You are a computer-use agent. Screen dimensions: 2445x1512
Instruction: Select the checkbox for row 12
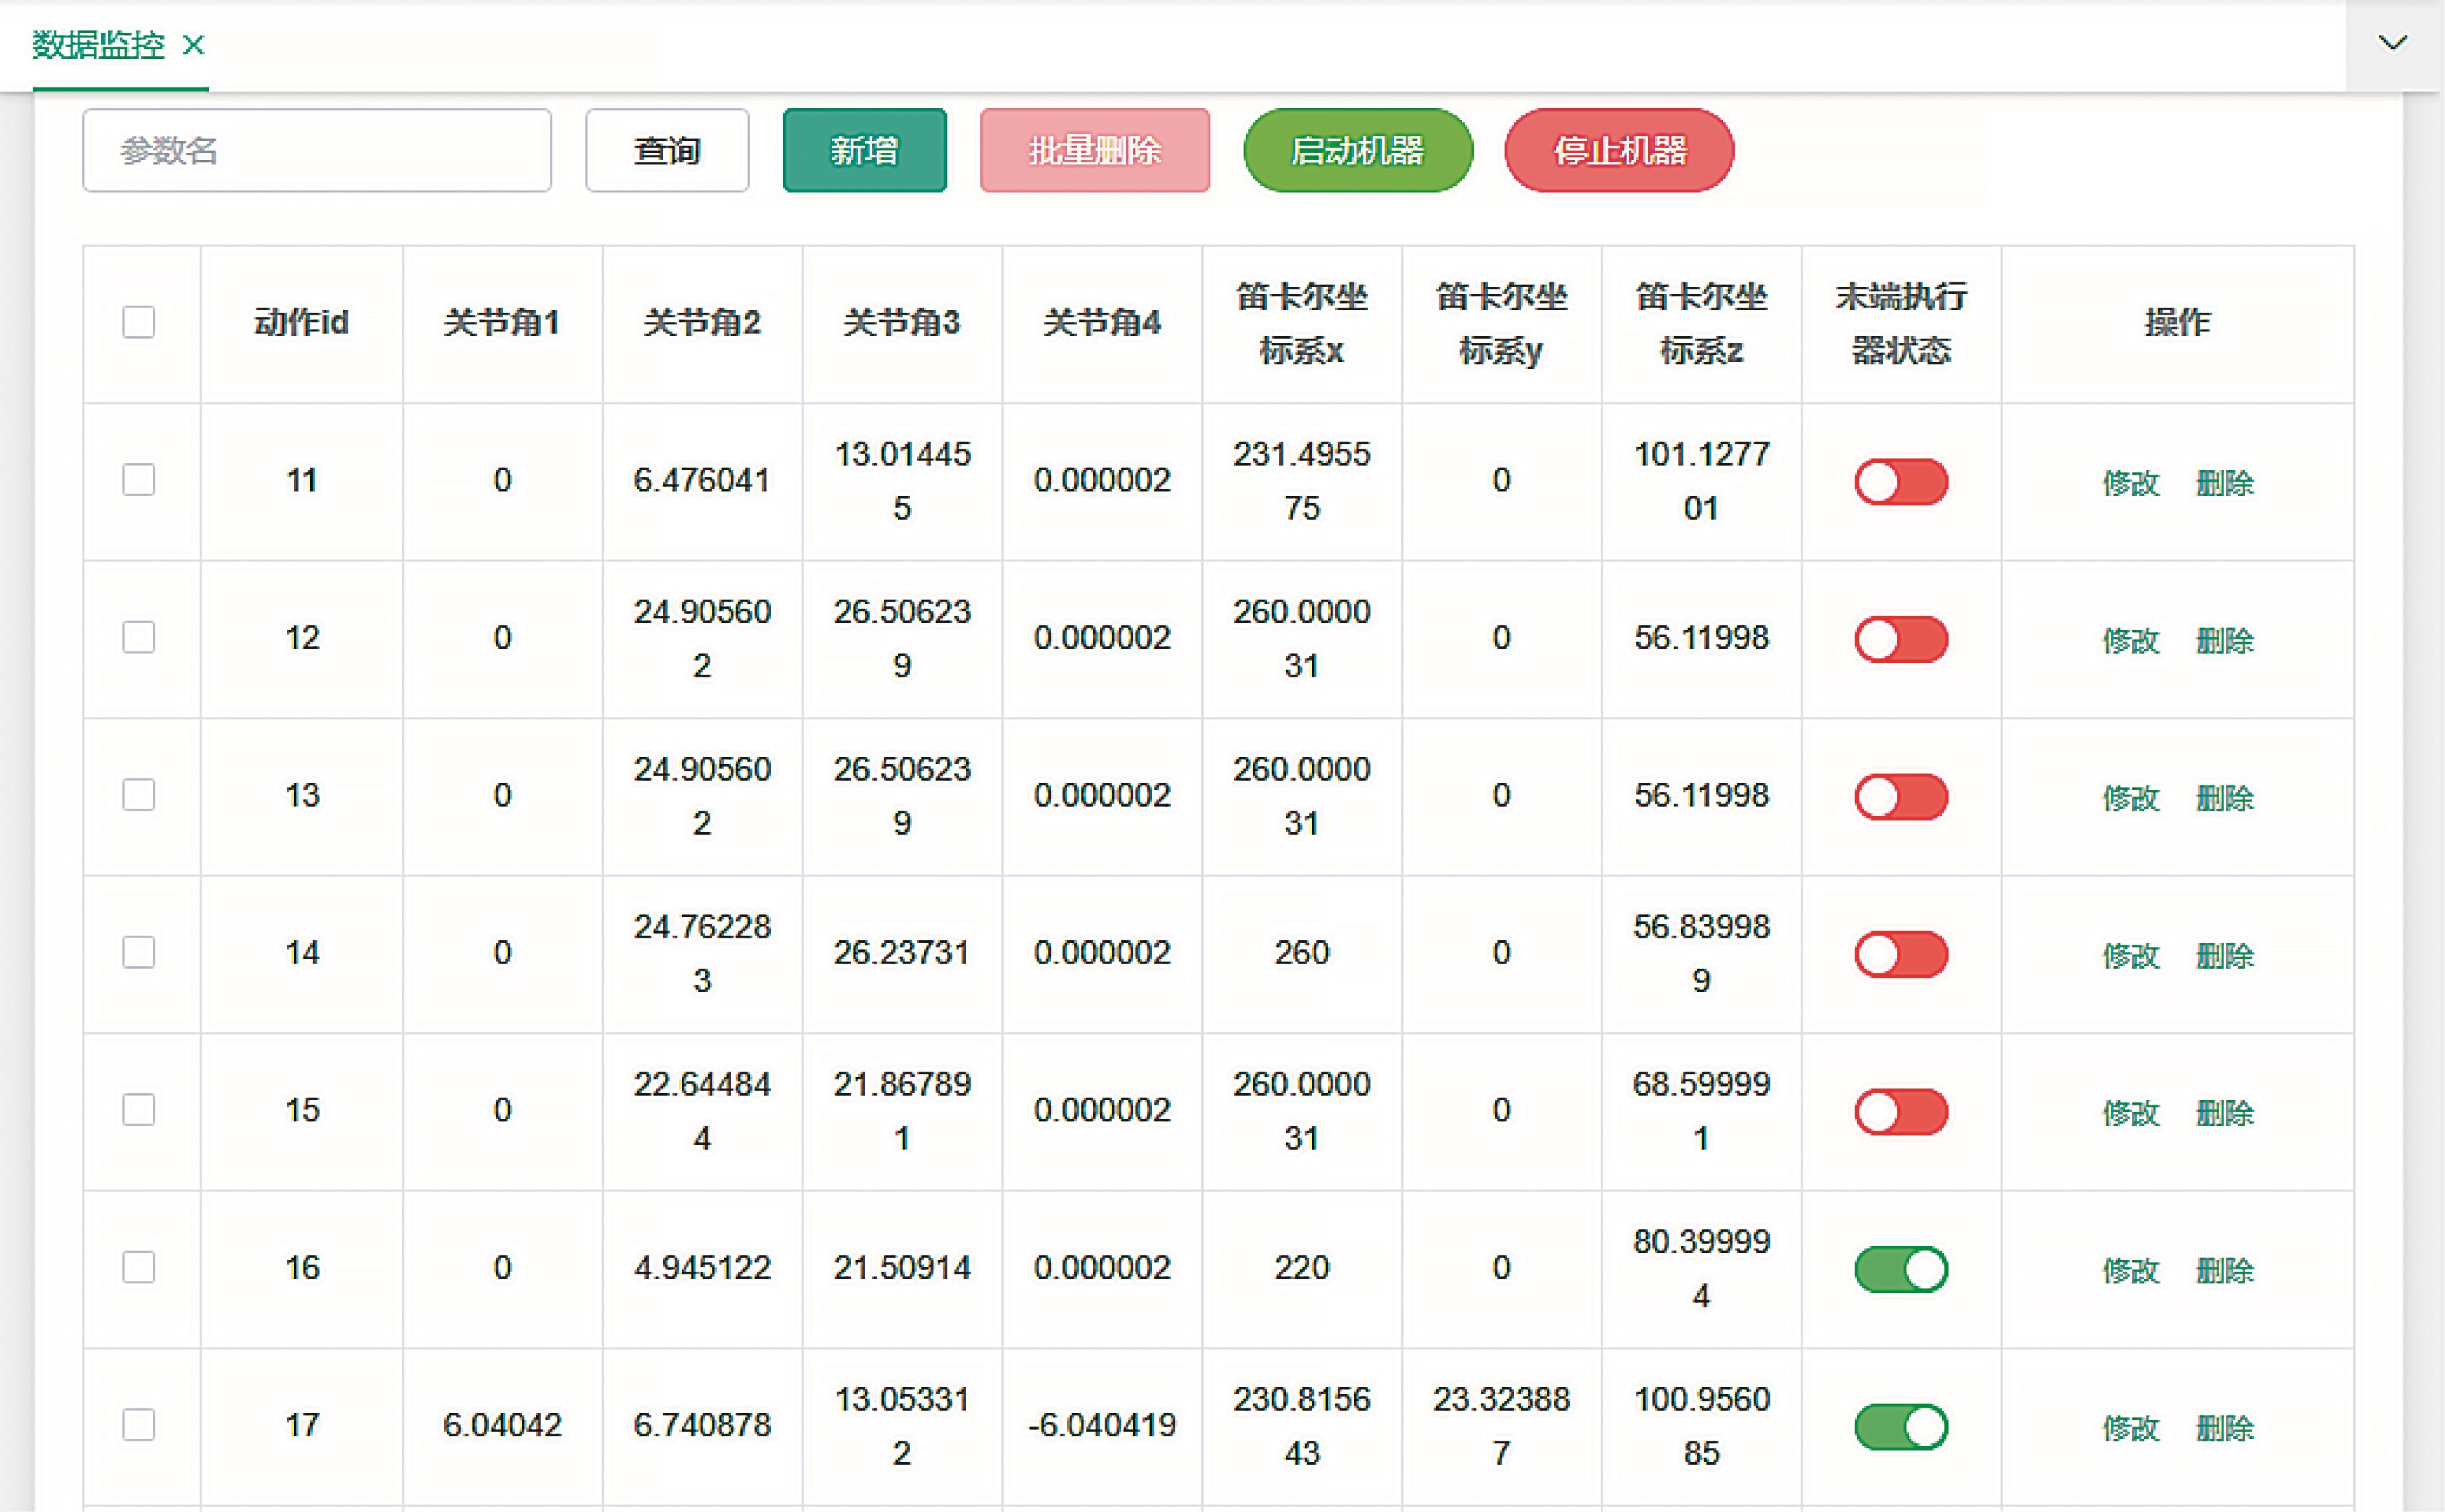(139, 637)
